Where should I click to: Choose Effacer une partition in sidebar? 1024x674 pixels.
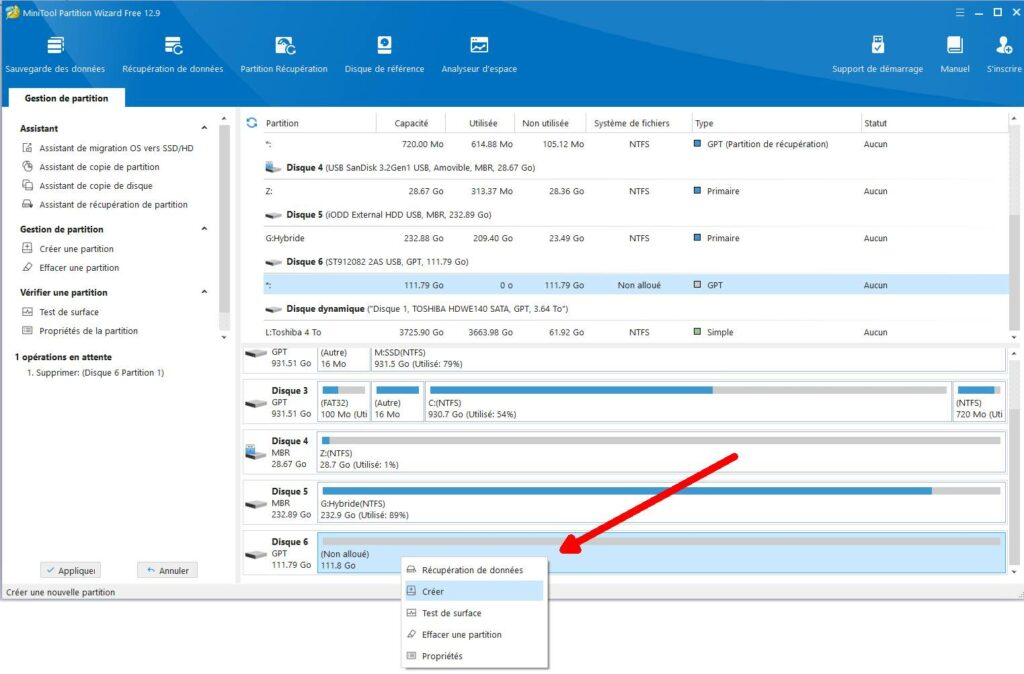[71, 268]
